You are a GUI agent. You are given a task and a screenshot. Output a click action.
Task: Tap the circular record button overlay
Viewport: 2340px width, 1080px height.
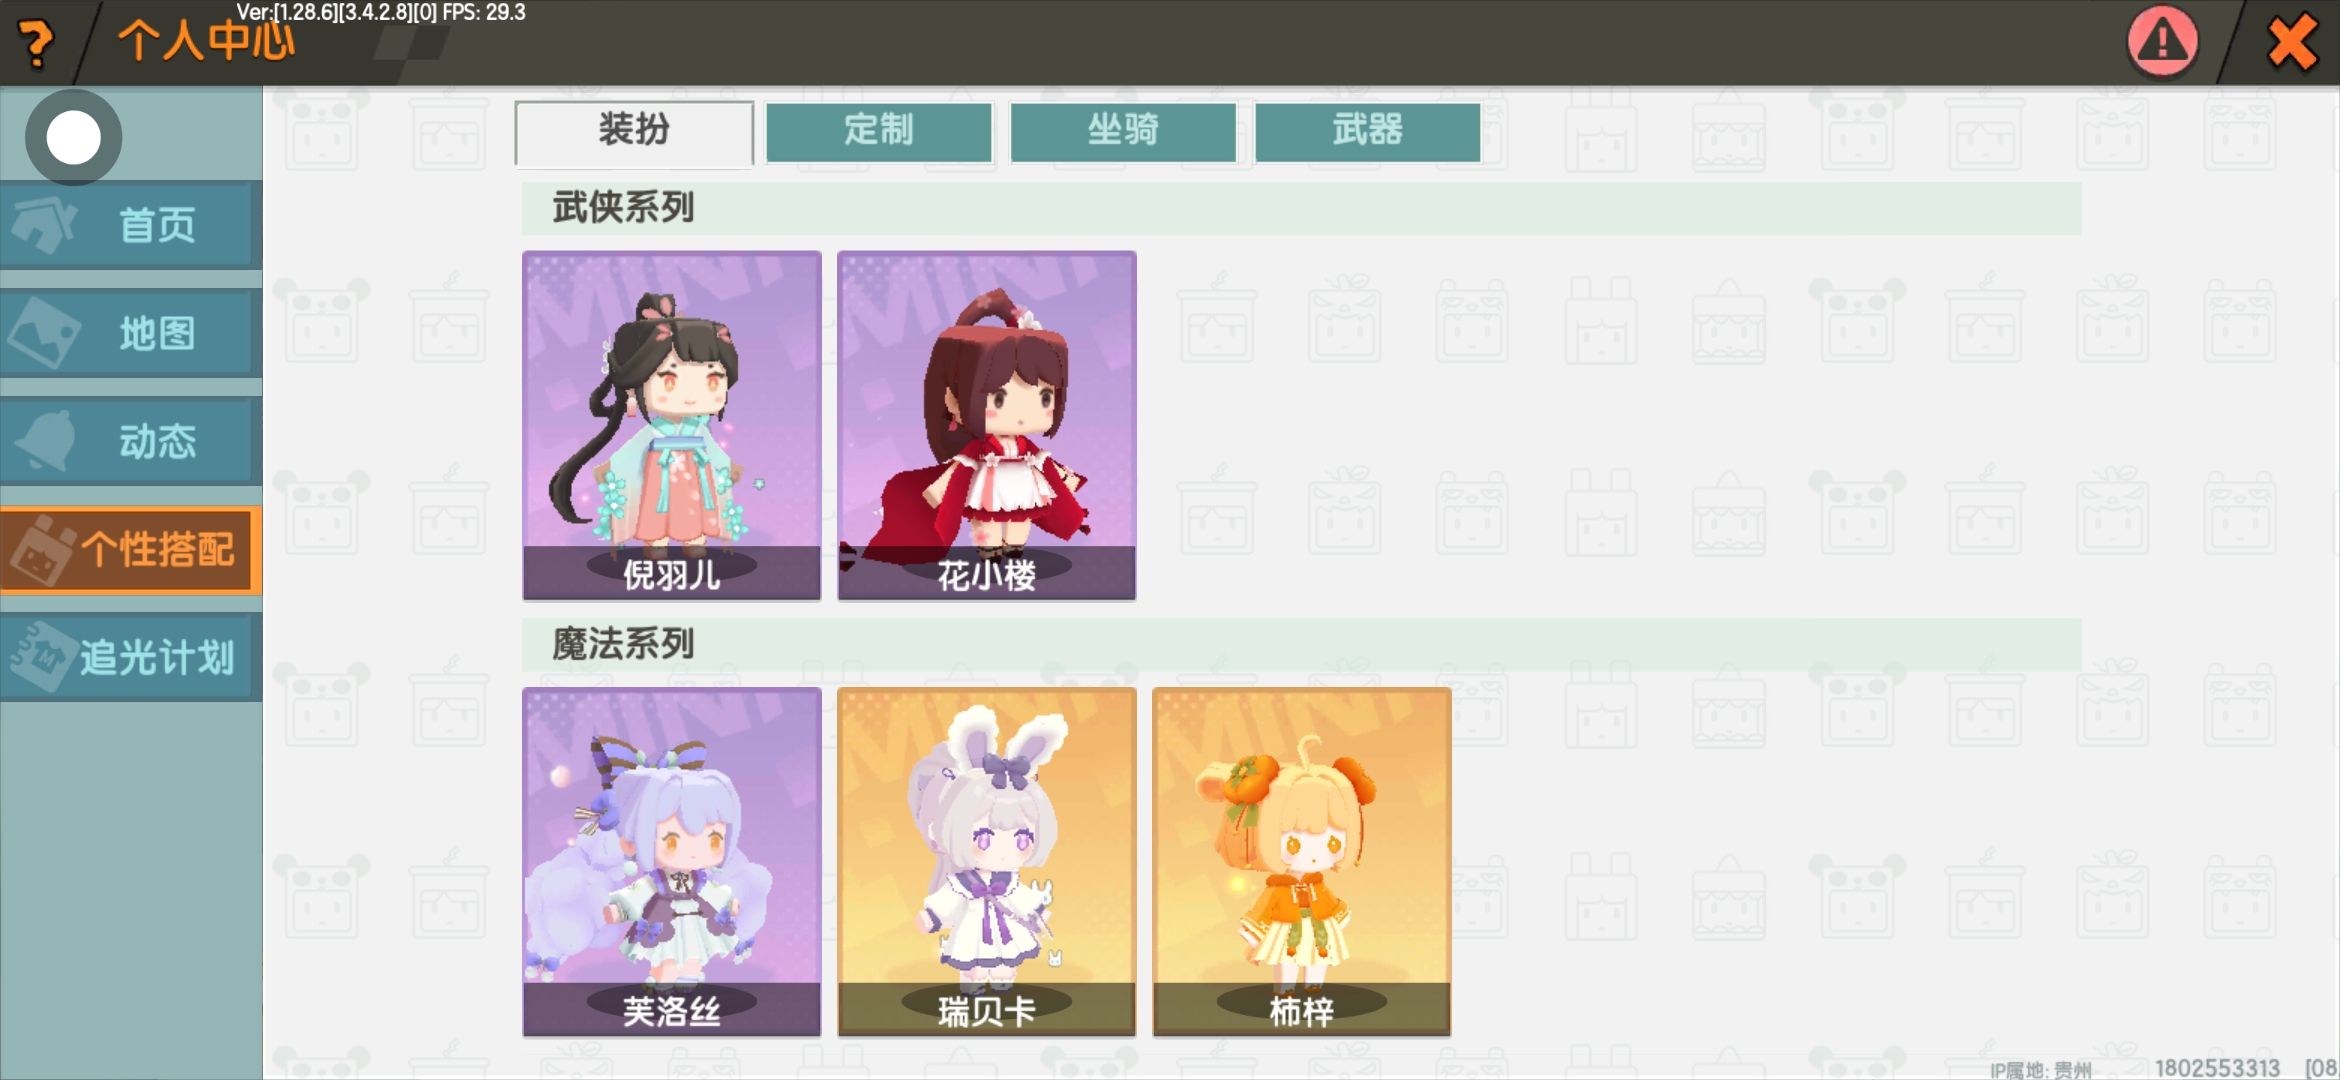coord(74,137)
